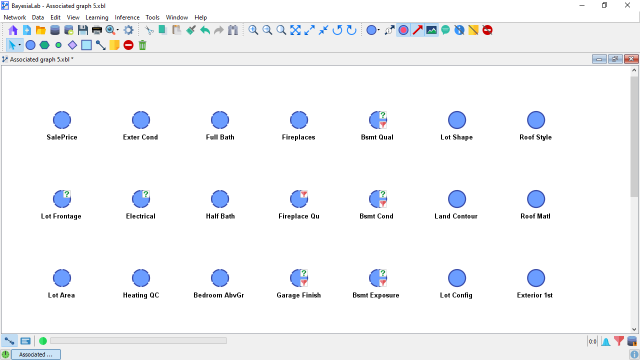Click the green paintbrush icon
The height and width of the screenshot is (360, 640).
pos(191,30)
